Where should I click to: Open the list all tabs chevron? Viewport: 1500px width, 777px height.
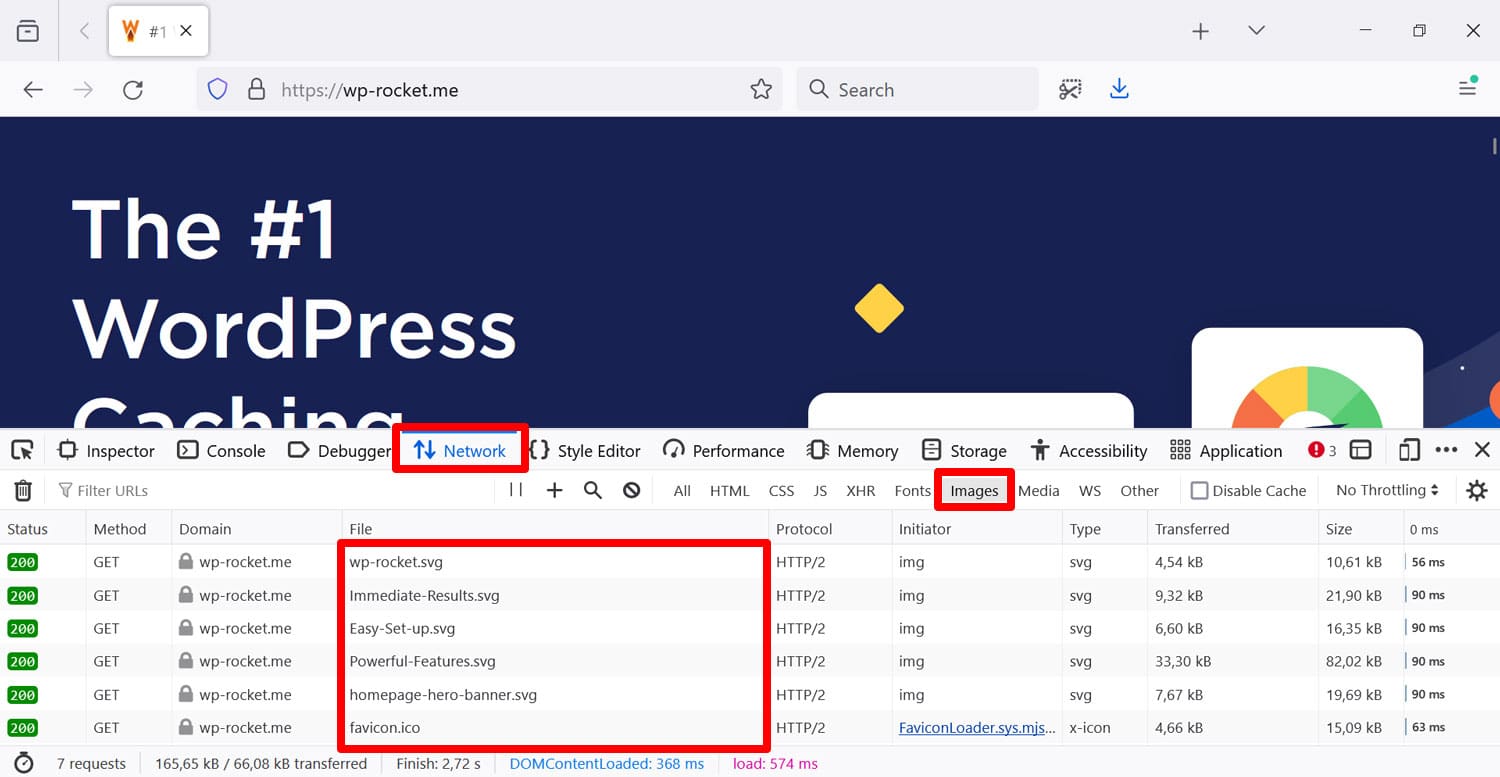(x=1257, y=31)
